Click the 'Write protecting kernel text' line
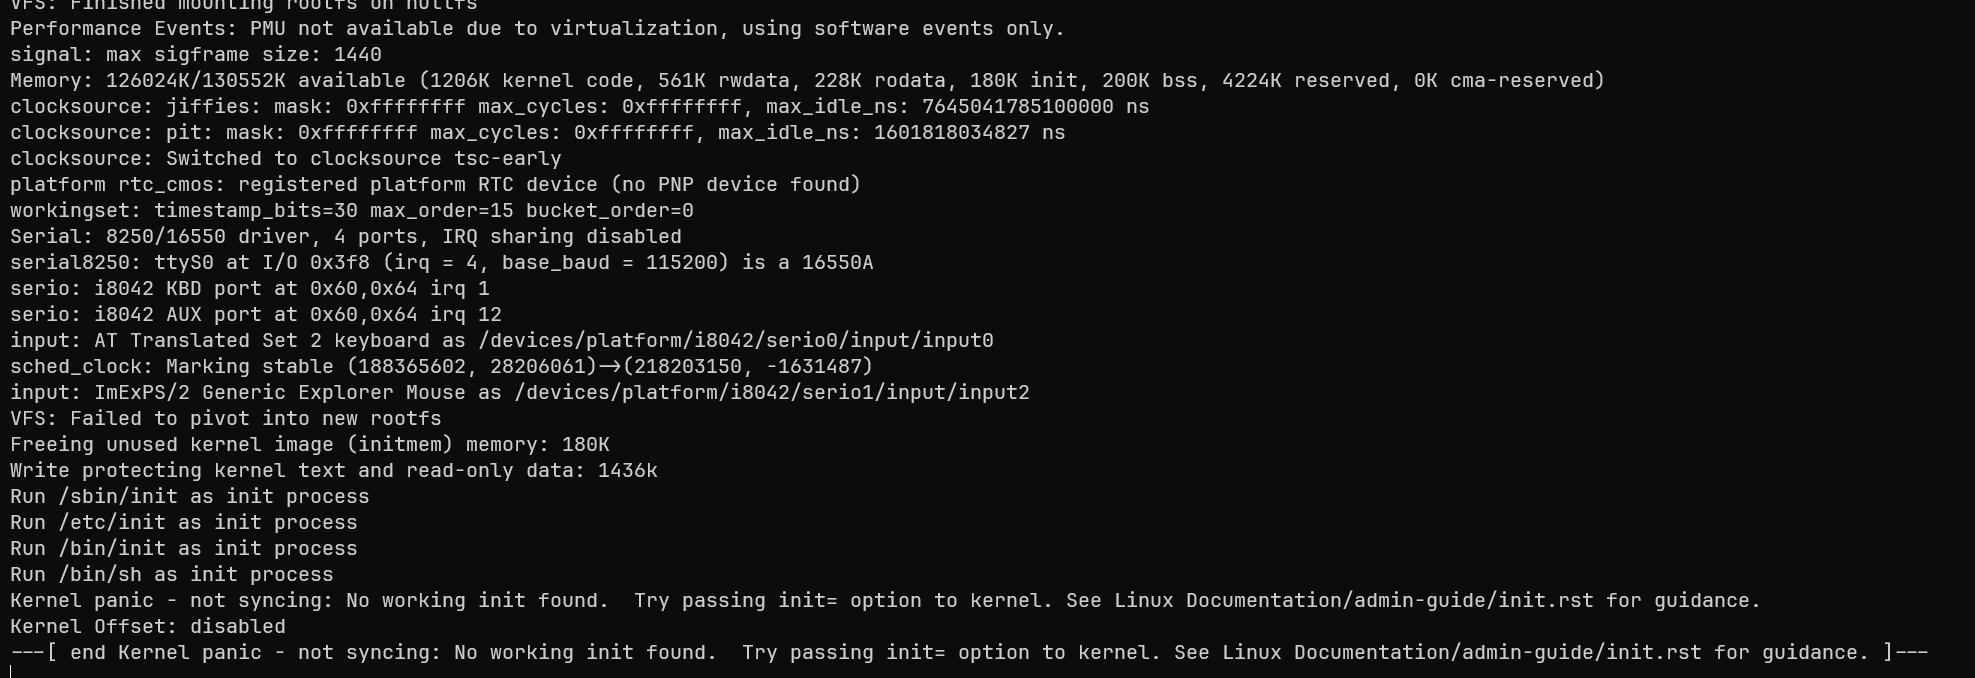Image resolution: width=1975 pixels, height=678 pixels. [x=334, y=471]
